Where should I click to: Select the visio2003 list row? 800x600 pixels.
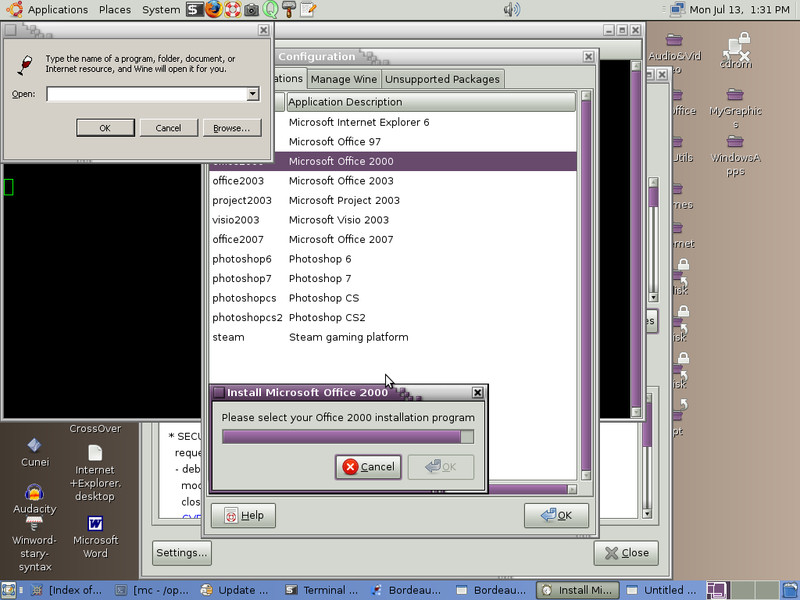click(393, 220)
